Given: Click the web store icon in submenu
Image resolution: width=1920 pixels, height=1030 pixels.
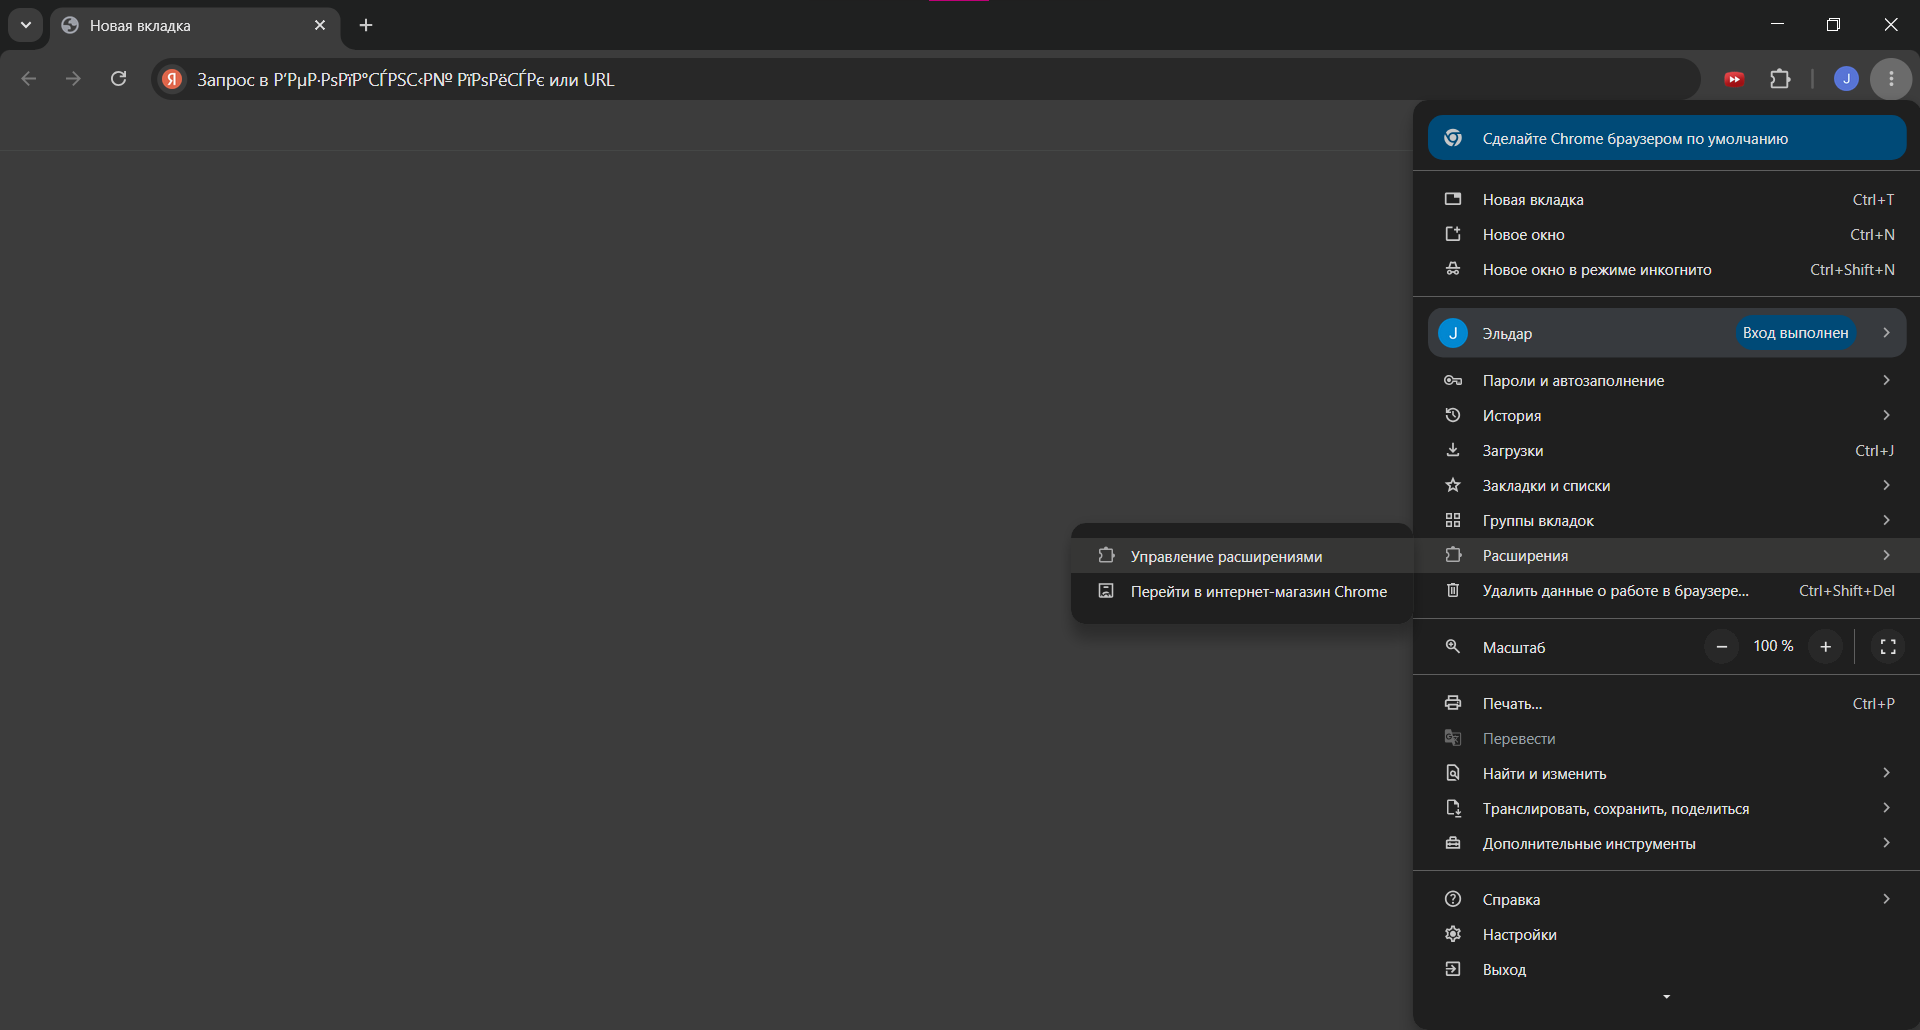Looking at the screenshot, I should [x=1106, y=591].
